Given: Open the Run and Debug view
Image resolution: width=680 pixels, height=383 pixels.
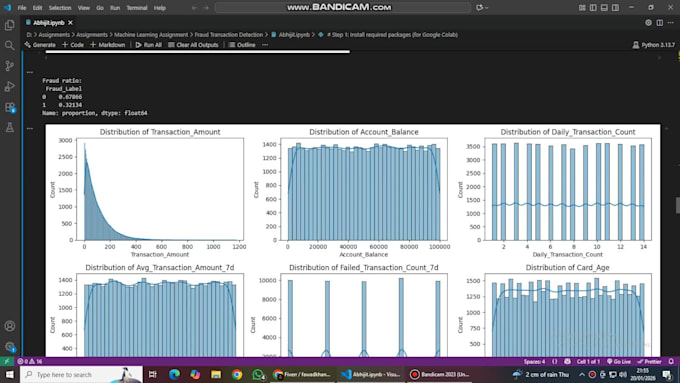Looking at the screenshot, I should coord(10,86).
